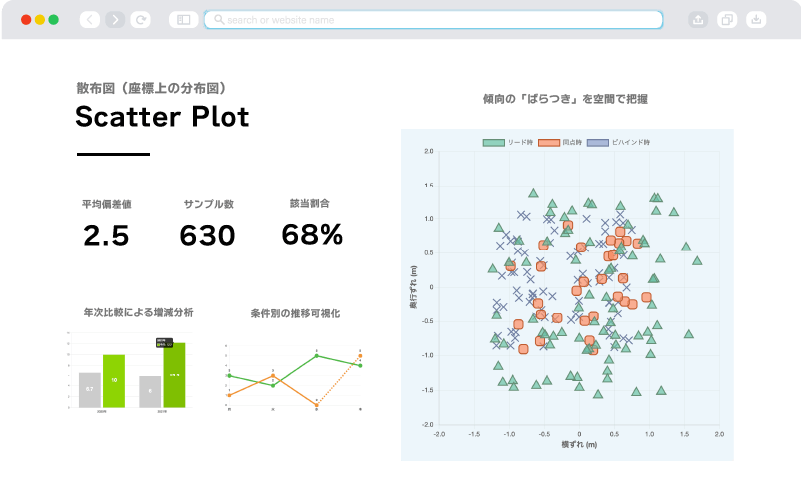
Task: Toggle the リード時 legend series
Action: click(x=521, y=143)
